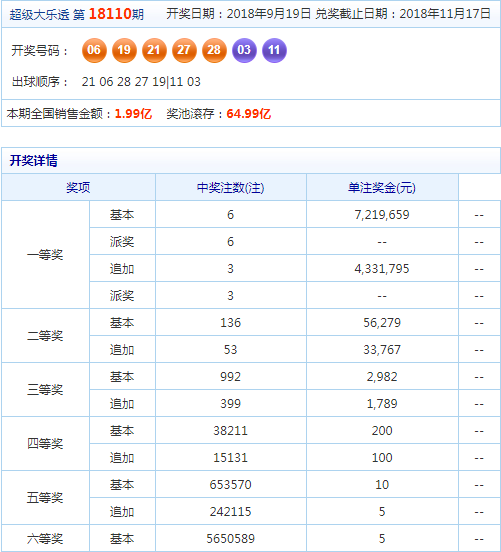Click the 64.99亿 prize pool amount
This screenshot has height=552, width=501.
pos(249,114)
